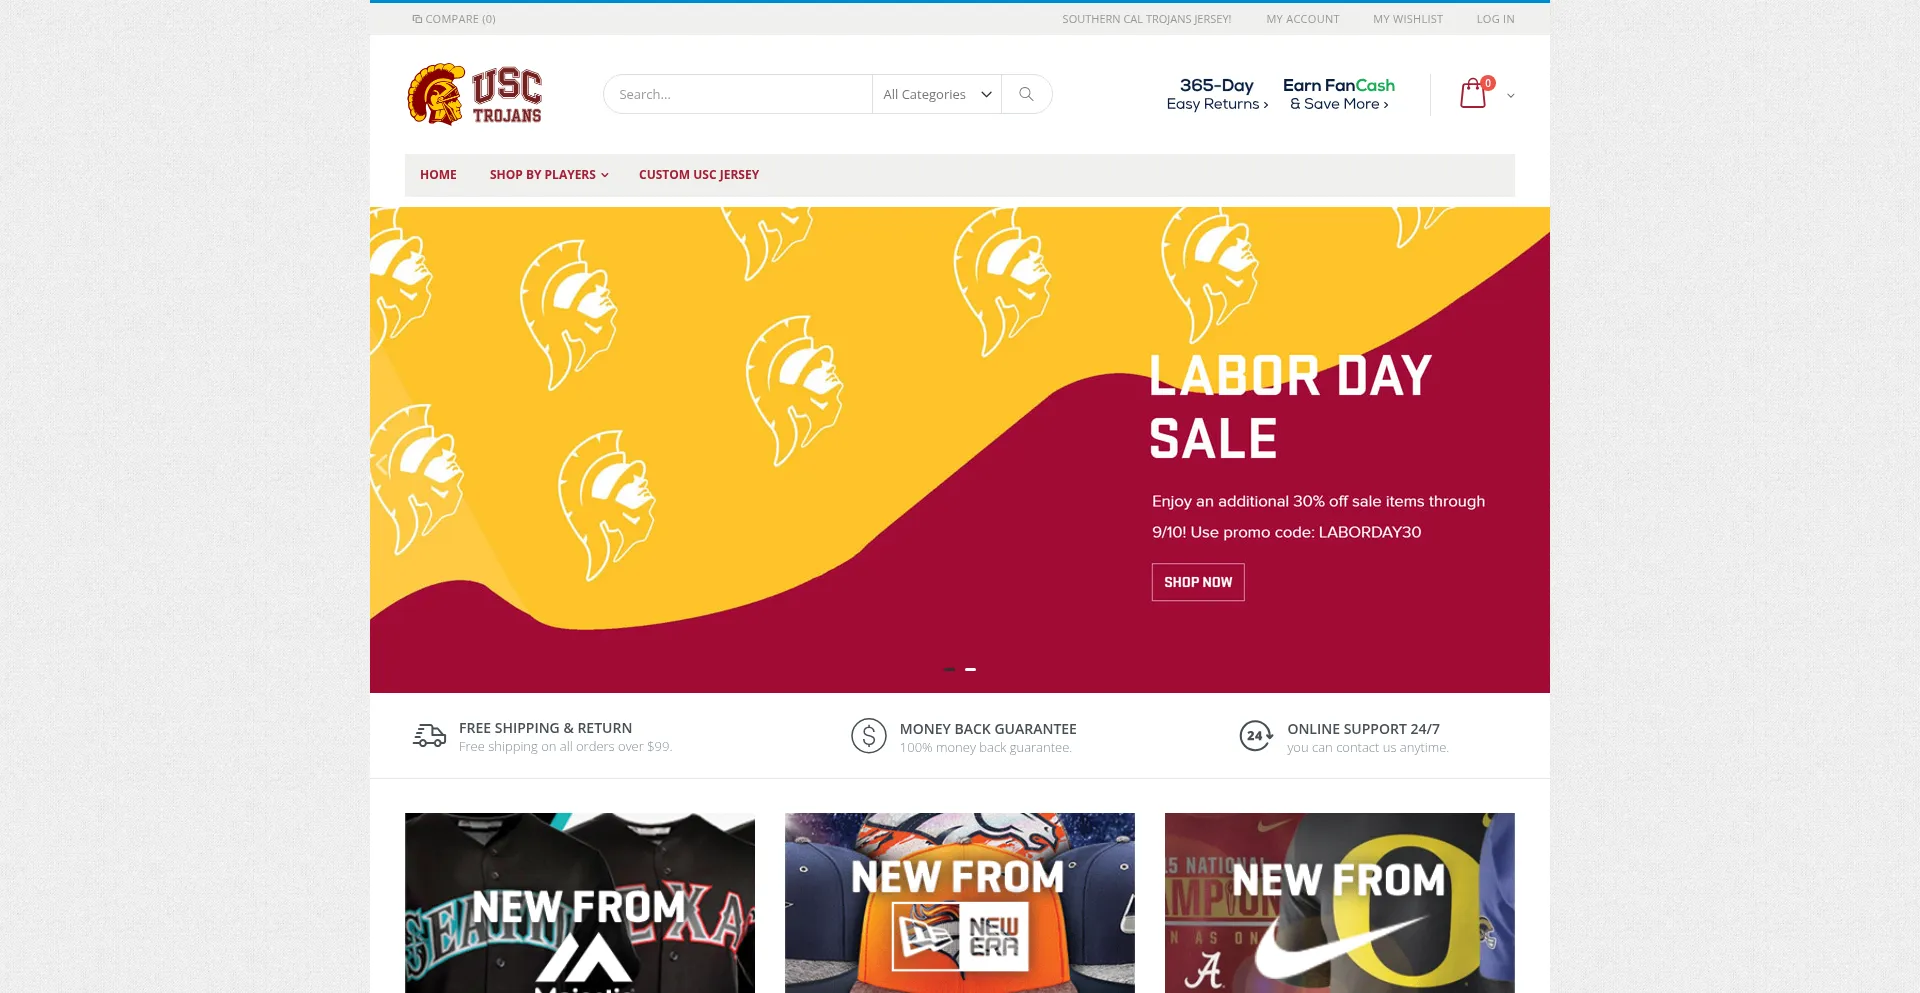Click inside the Search text field
Screen dimensions: 1920x993
(738, 94)
